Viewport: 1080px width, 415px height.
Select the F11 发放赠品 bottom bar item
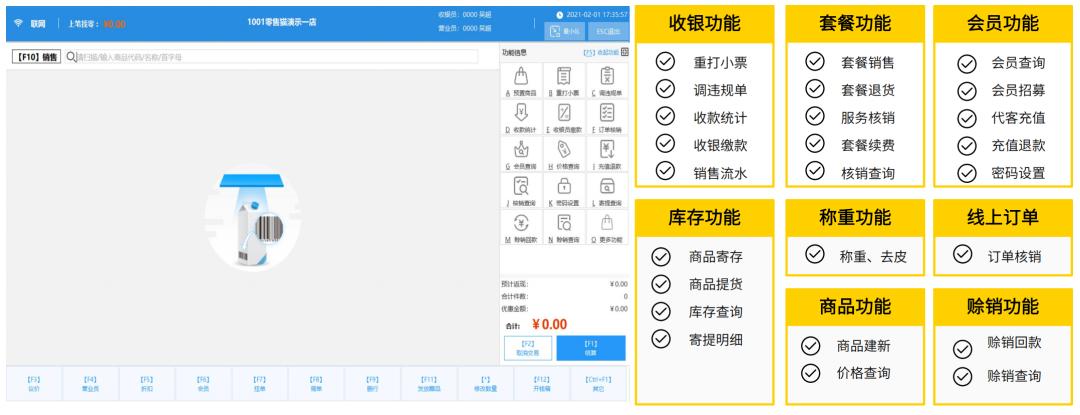[x=429, y=384]
